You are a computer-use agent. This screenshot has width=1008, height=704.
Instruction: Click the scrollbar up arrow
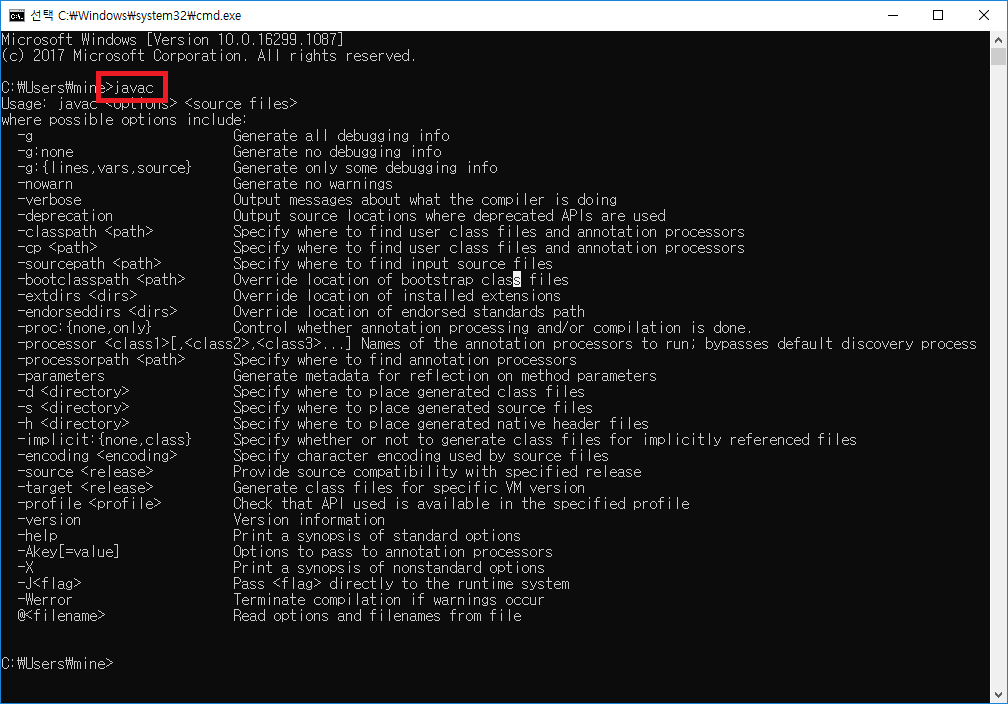coord(998,40)
